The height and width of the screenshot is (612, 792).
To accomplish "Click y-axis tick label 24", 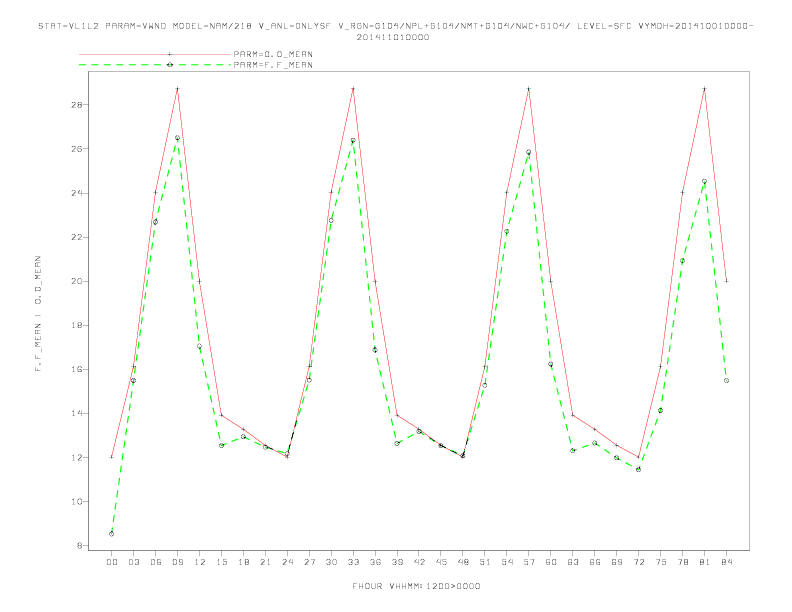I will click(77, 193).
